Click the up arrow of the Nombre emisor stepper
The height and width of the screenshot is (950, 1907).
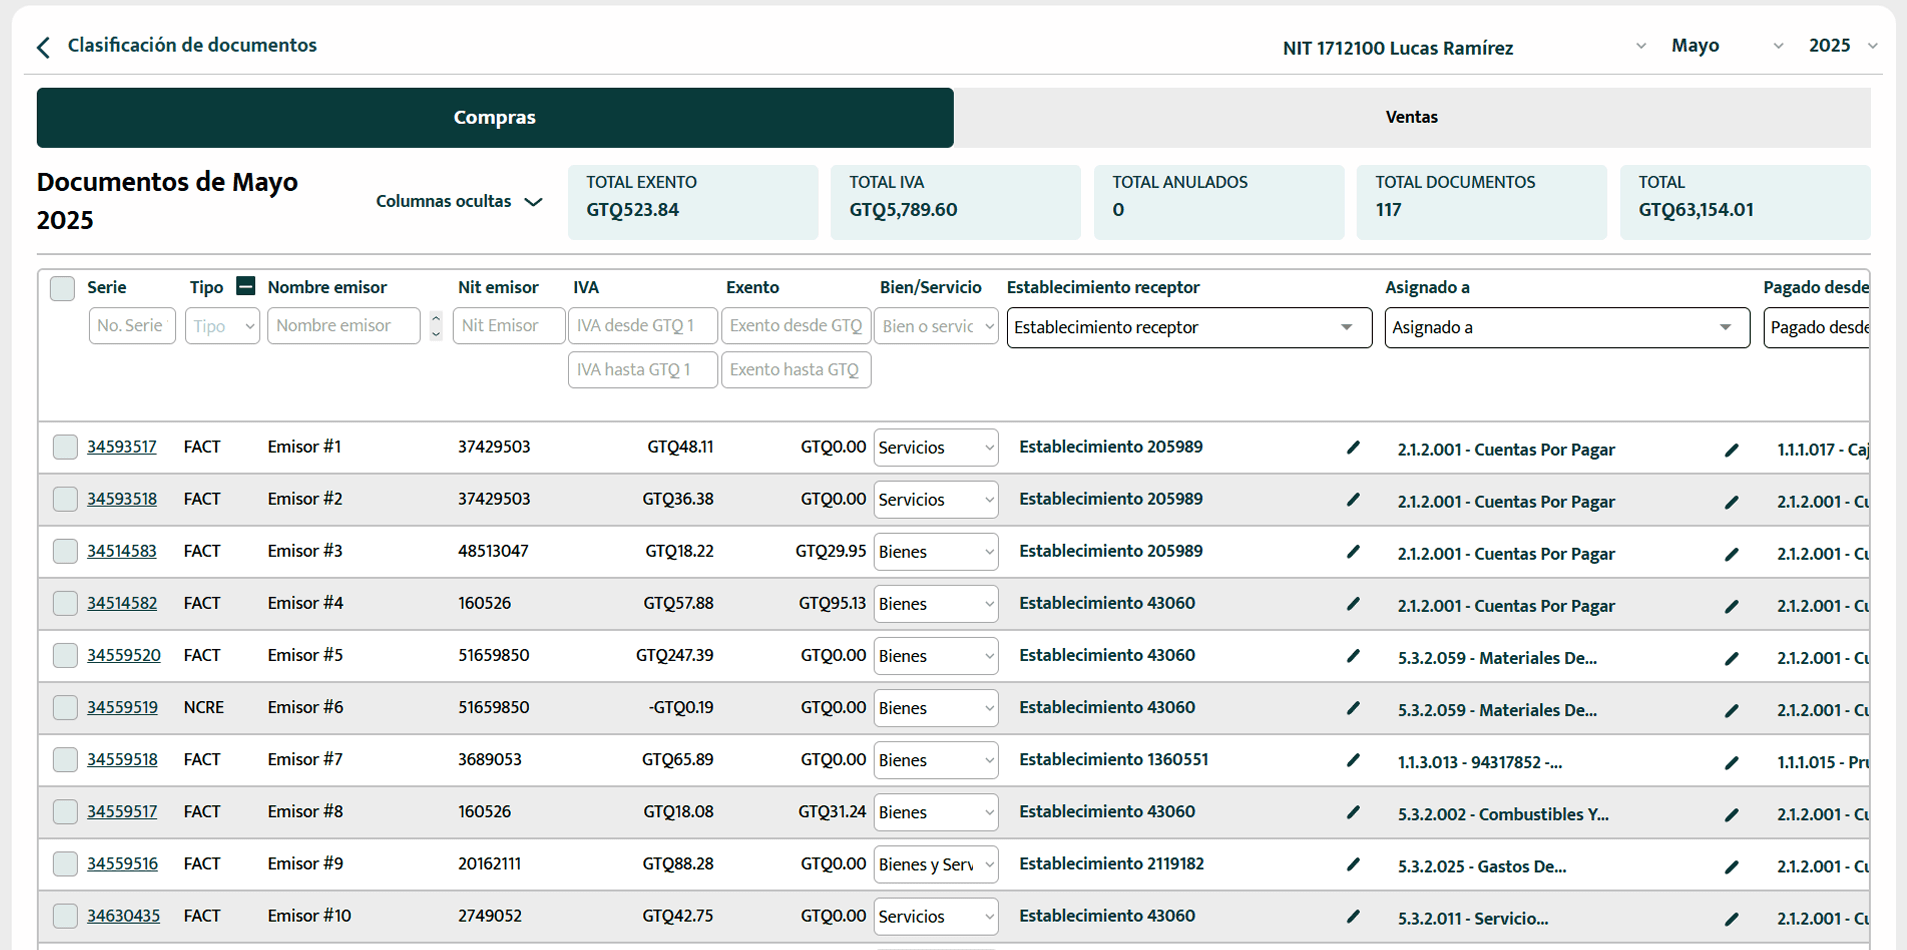[435, 318]
